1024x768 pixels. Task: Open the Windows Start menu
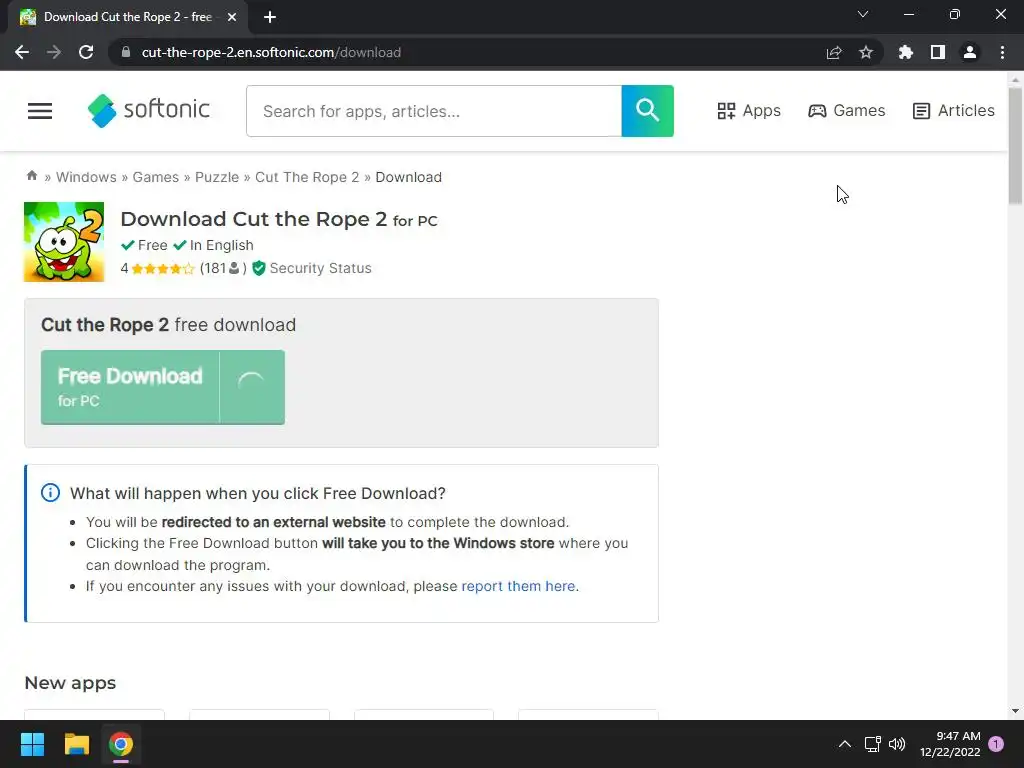tap(32, 744)
